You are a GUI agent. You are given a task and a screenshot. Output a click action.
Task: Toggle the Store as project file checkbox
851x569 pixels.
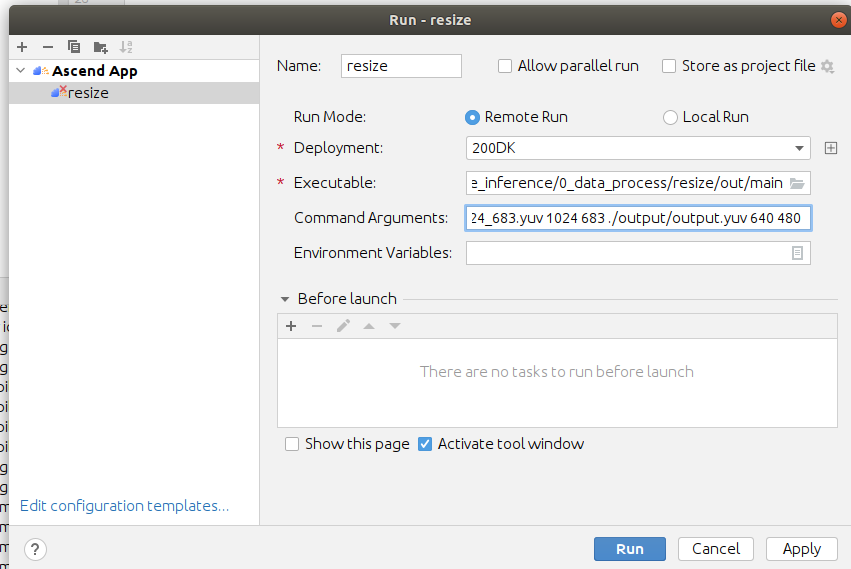(670, 66)
